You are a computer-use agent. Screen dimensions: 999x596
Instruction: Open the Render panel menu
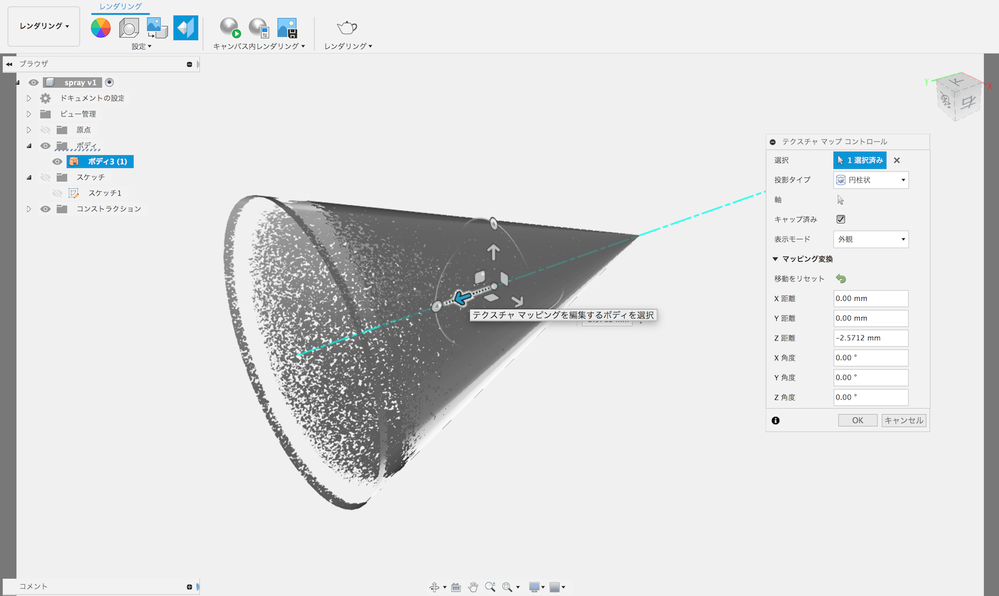348,47
